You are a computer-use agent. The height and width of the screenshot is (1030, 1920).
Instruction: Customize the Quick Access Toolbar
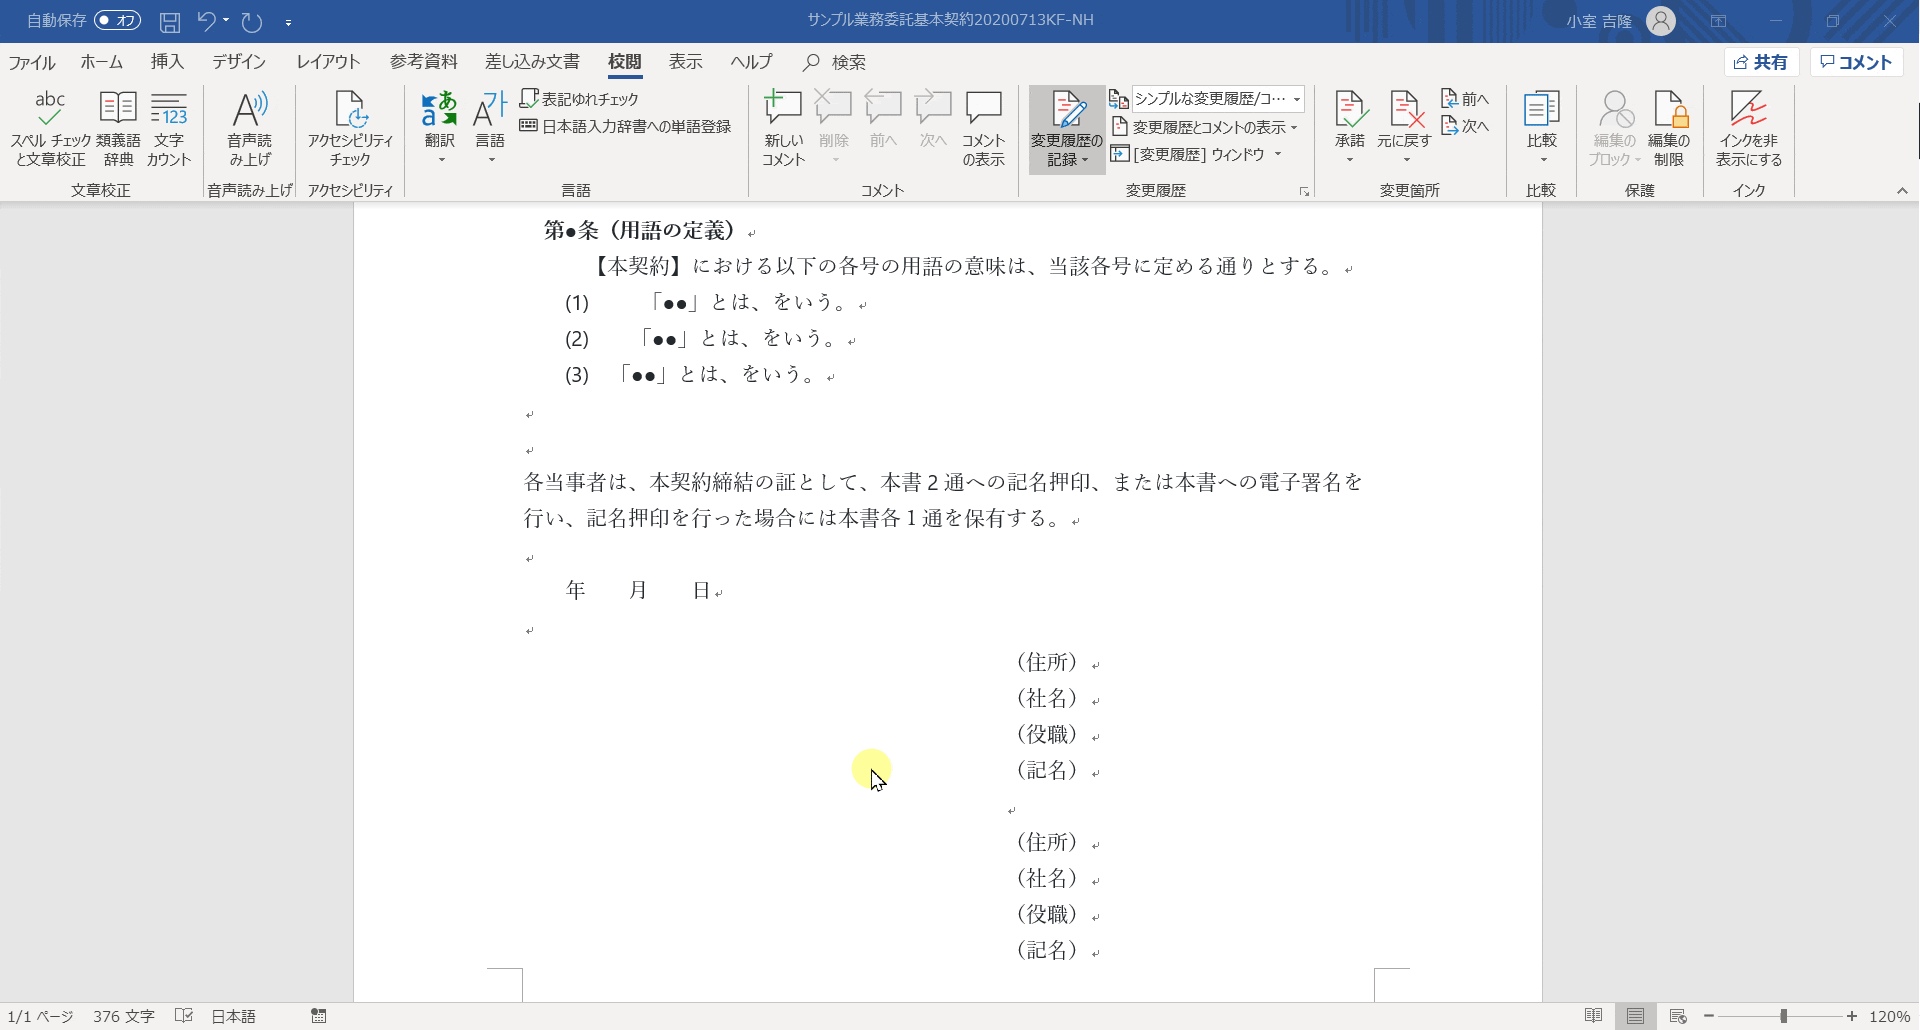pos(288,22)
